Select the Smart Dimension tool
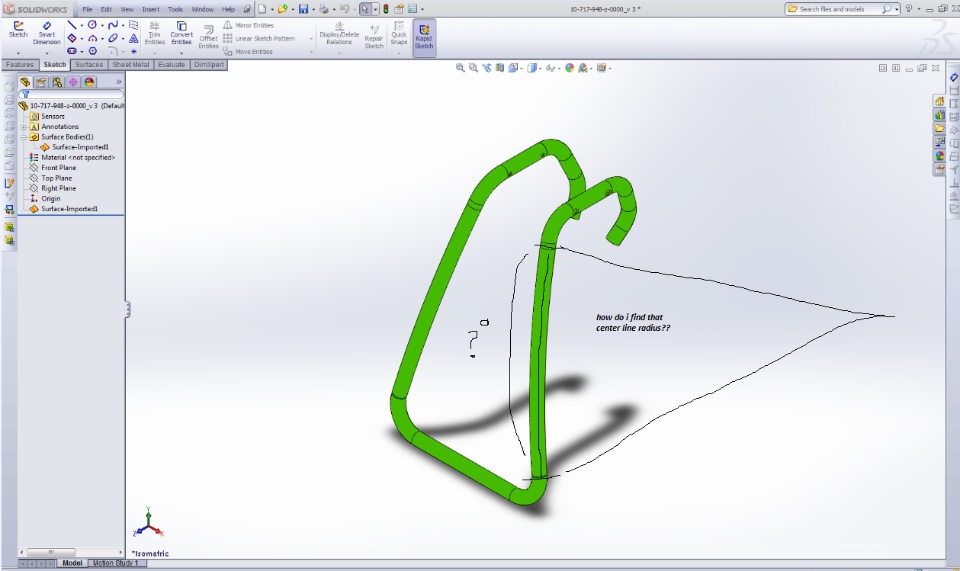Viewport: 960px width, 571px height. coord(47,33)
